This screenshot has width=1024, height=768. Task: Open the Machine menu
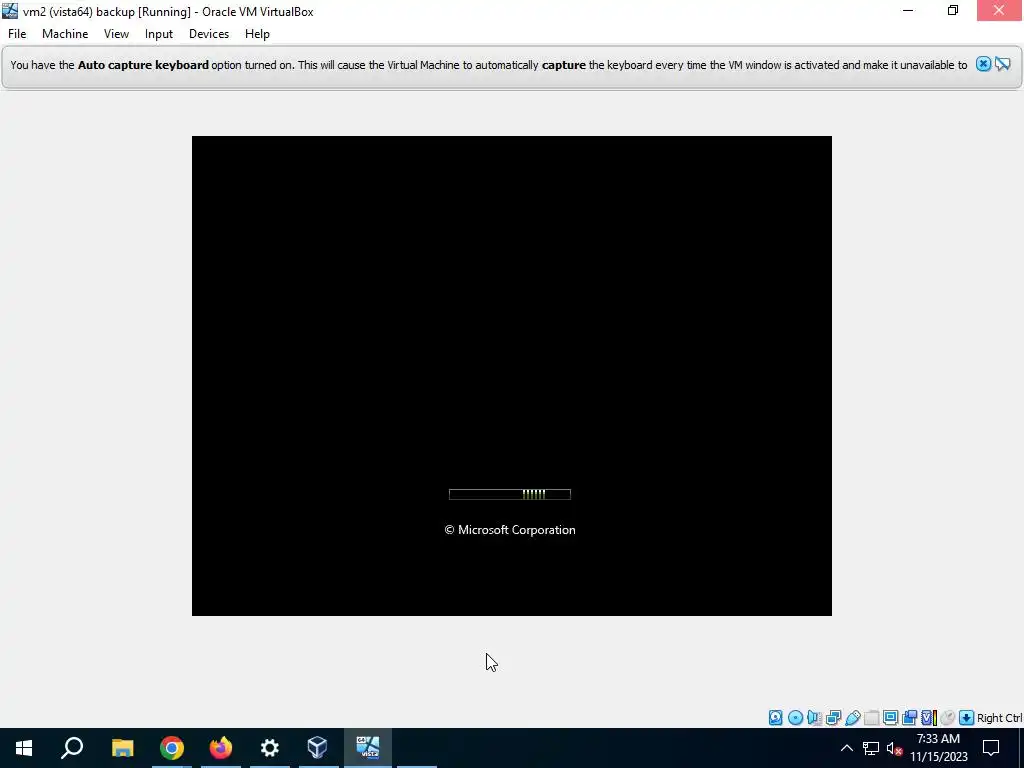tap(65, 34)
